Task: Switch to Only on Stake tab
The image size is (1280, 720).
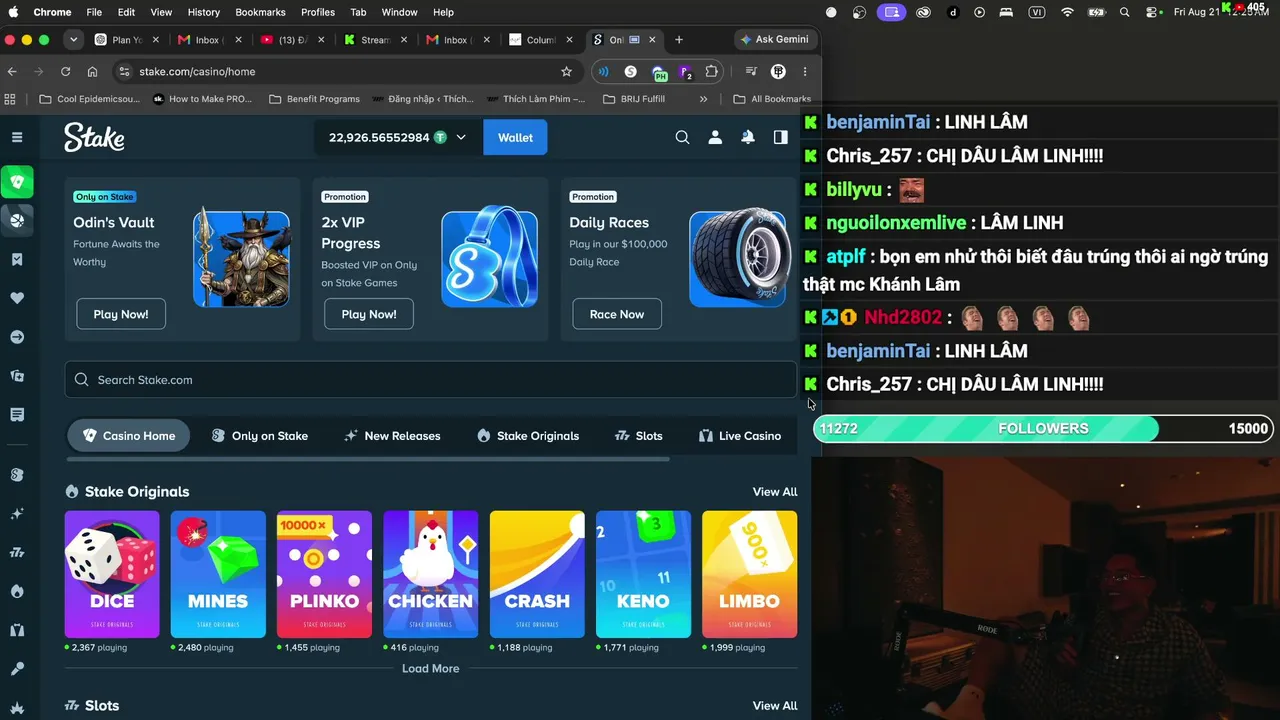Action: click(x=260, y=436)
